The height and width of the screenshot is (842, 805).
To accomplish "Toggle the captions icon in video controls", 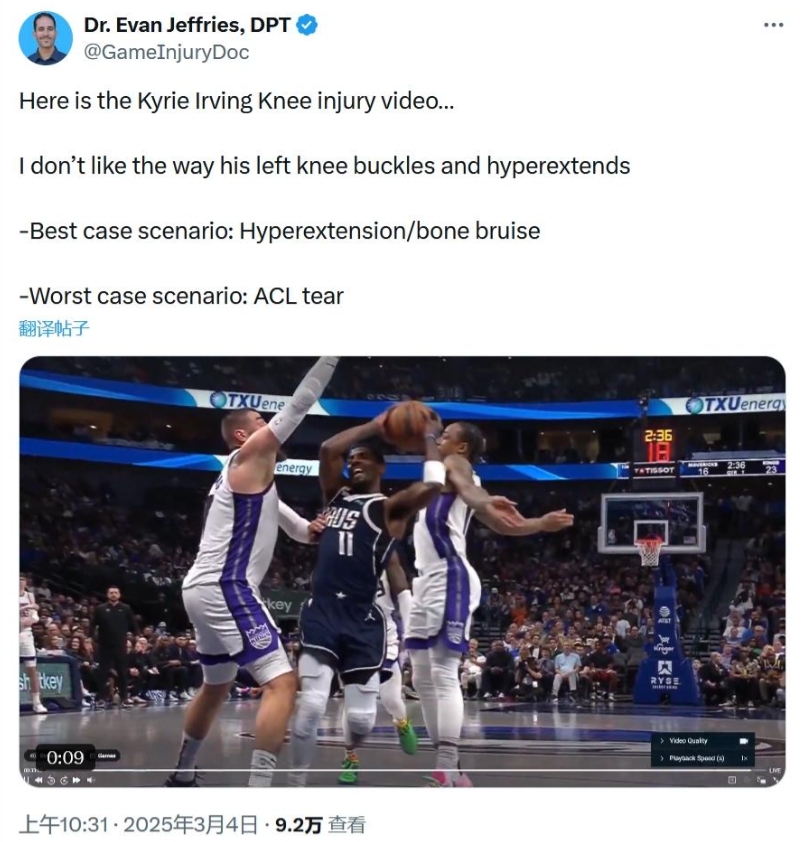I will (x=731, y=779).
